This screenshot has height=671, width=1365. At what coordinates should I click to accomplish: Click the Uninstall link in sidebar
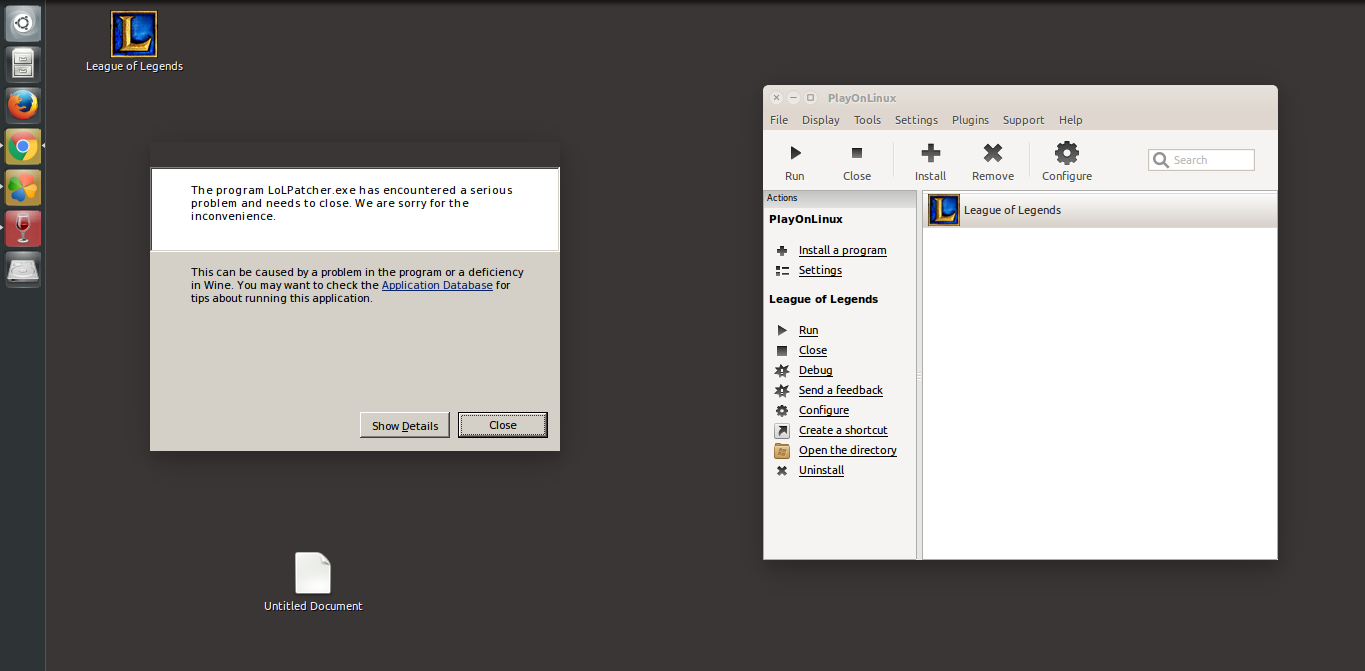pos(821,470)
